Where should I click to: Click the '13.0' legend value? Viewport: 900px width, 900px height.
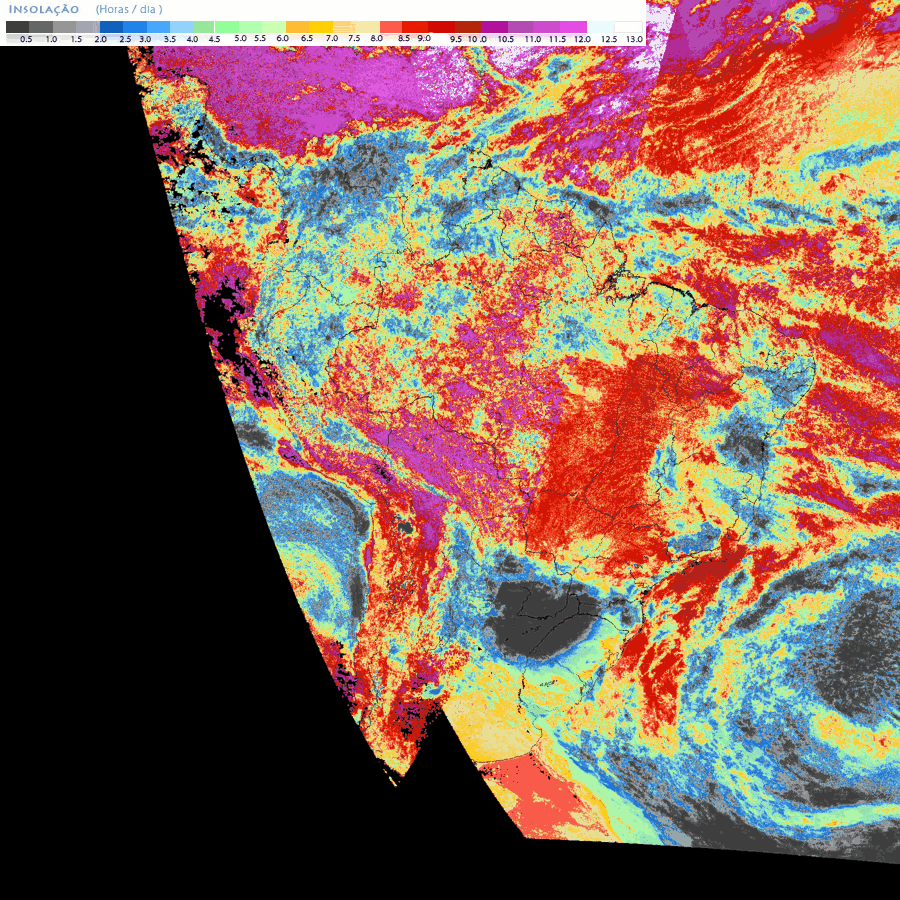(634, 39)
